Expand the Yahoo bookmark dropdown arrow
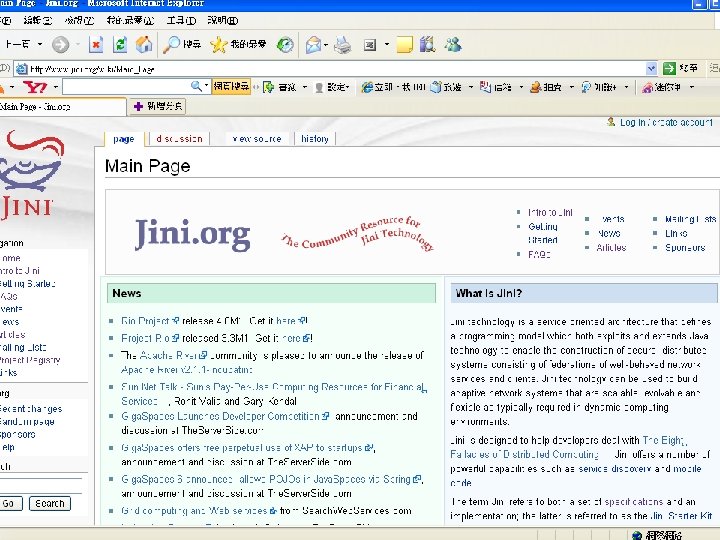This screenshot has height=540, width=720. pos(304,87)
